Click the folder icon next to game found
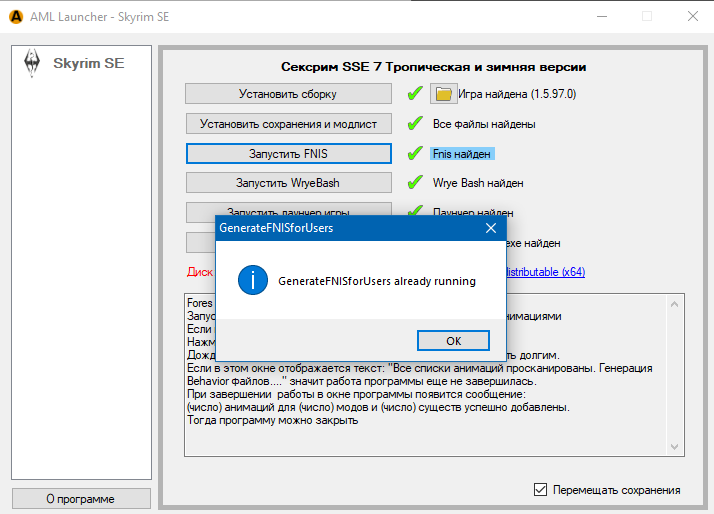Screen dimensions: 714x514 click(x=442, y=94)
